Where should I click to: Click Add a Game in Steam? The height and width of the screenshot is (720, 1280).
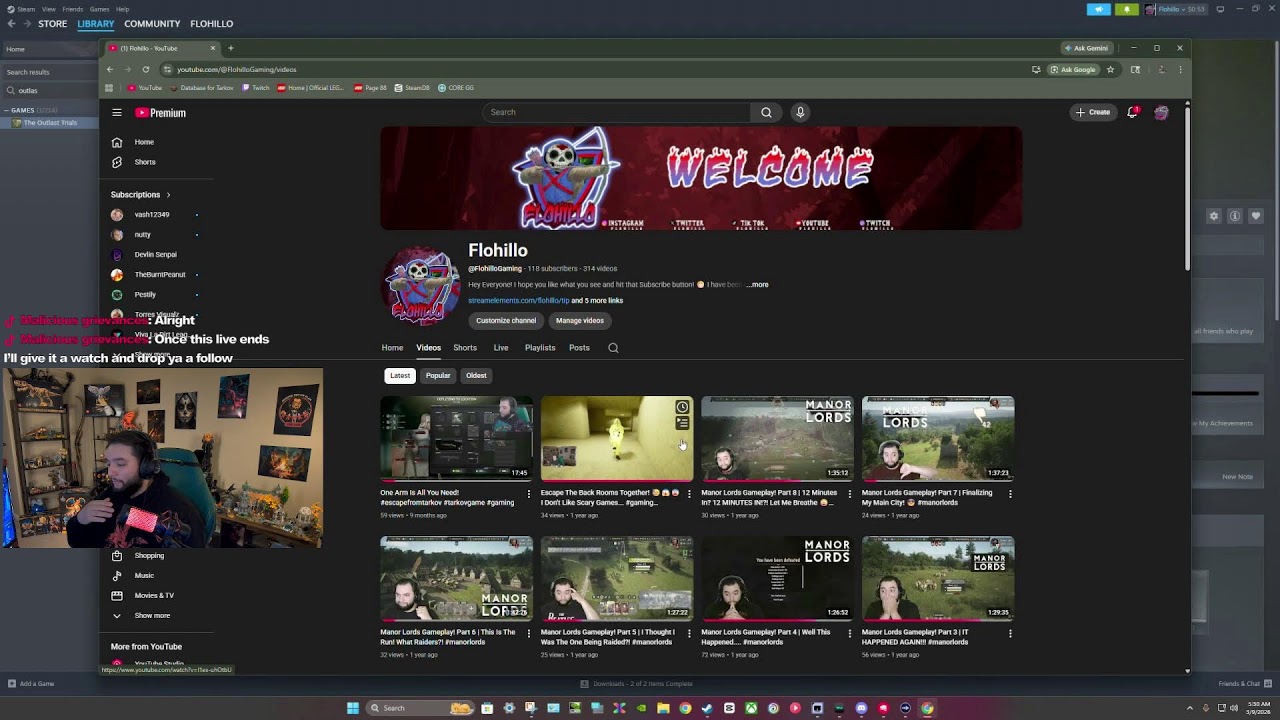[x=31, y=684]
